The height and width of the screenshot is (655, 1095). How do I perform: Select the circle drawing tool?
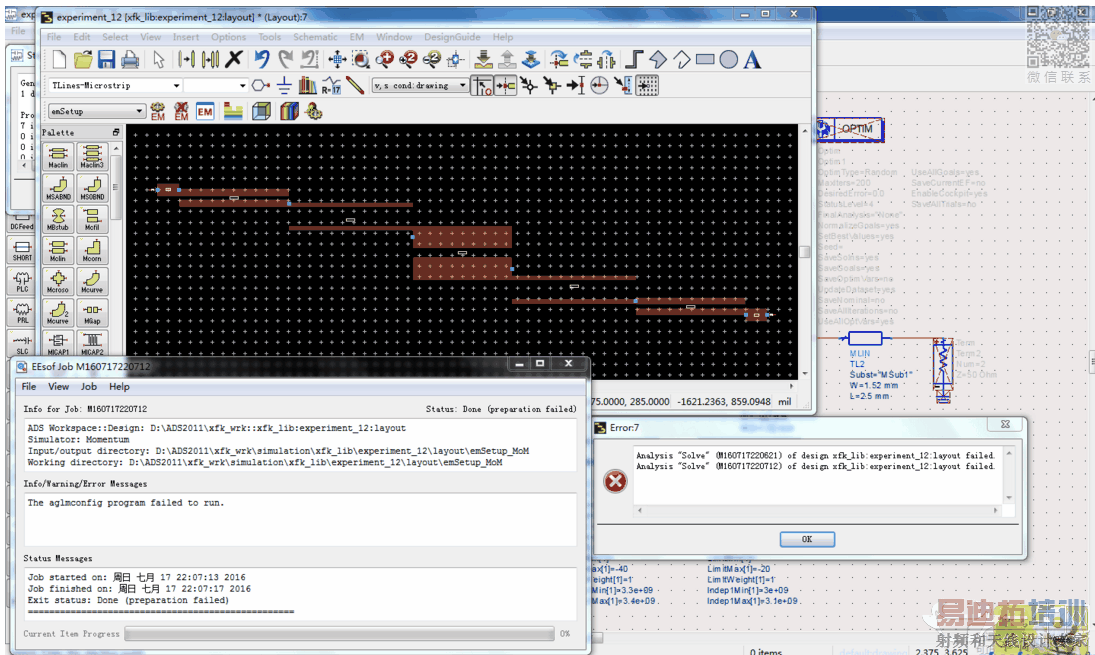click(728, 60)
